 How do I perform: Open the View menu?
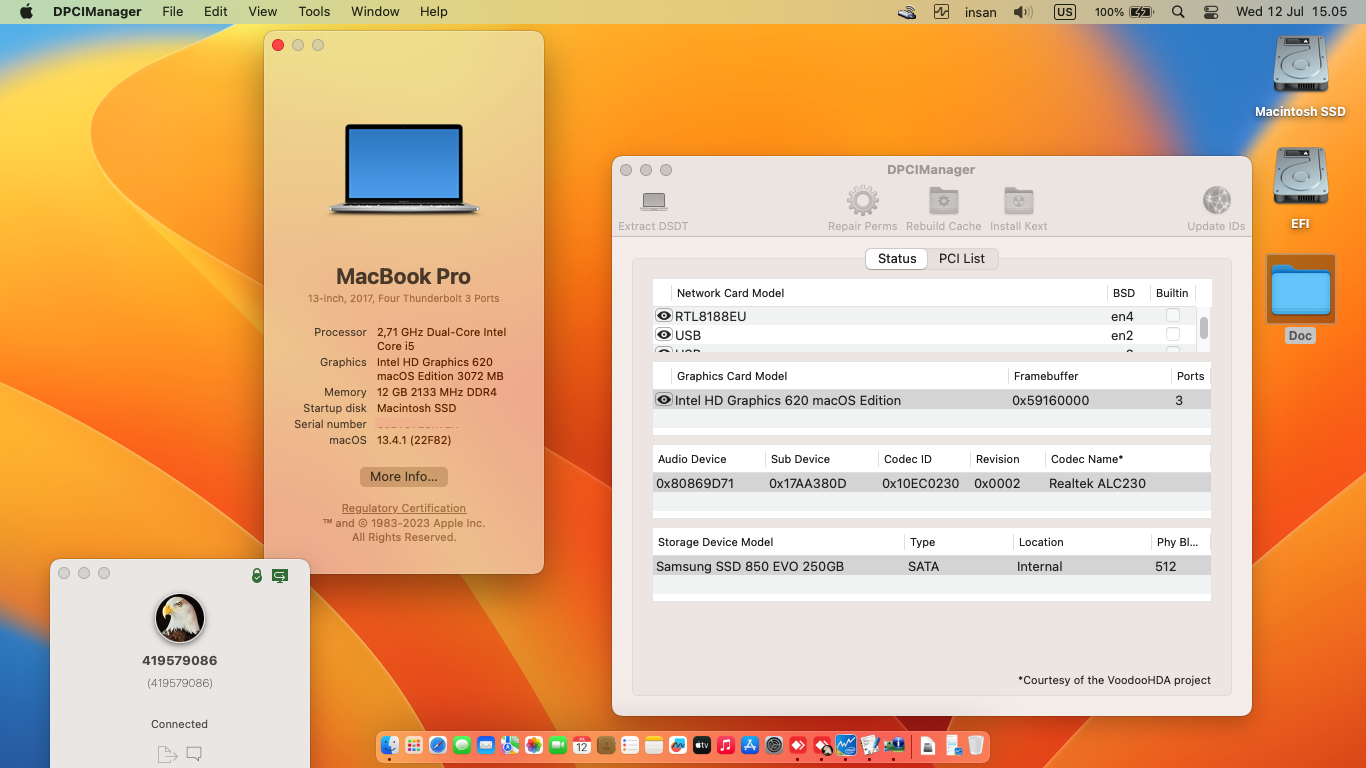(263, 12)
